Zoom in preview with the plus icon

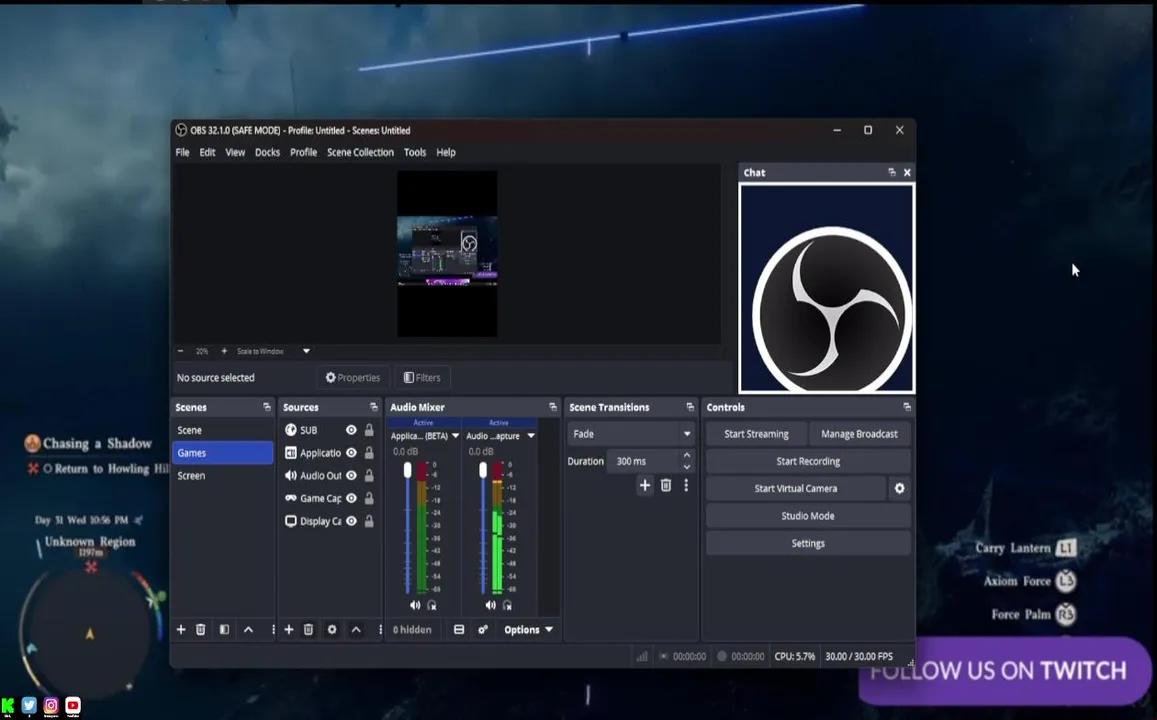(x=224, y=351)
